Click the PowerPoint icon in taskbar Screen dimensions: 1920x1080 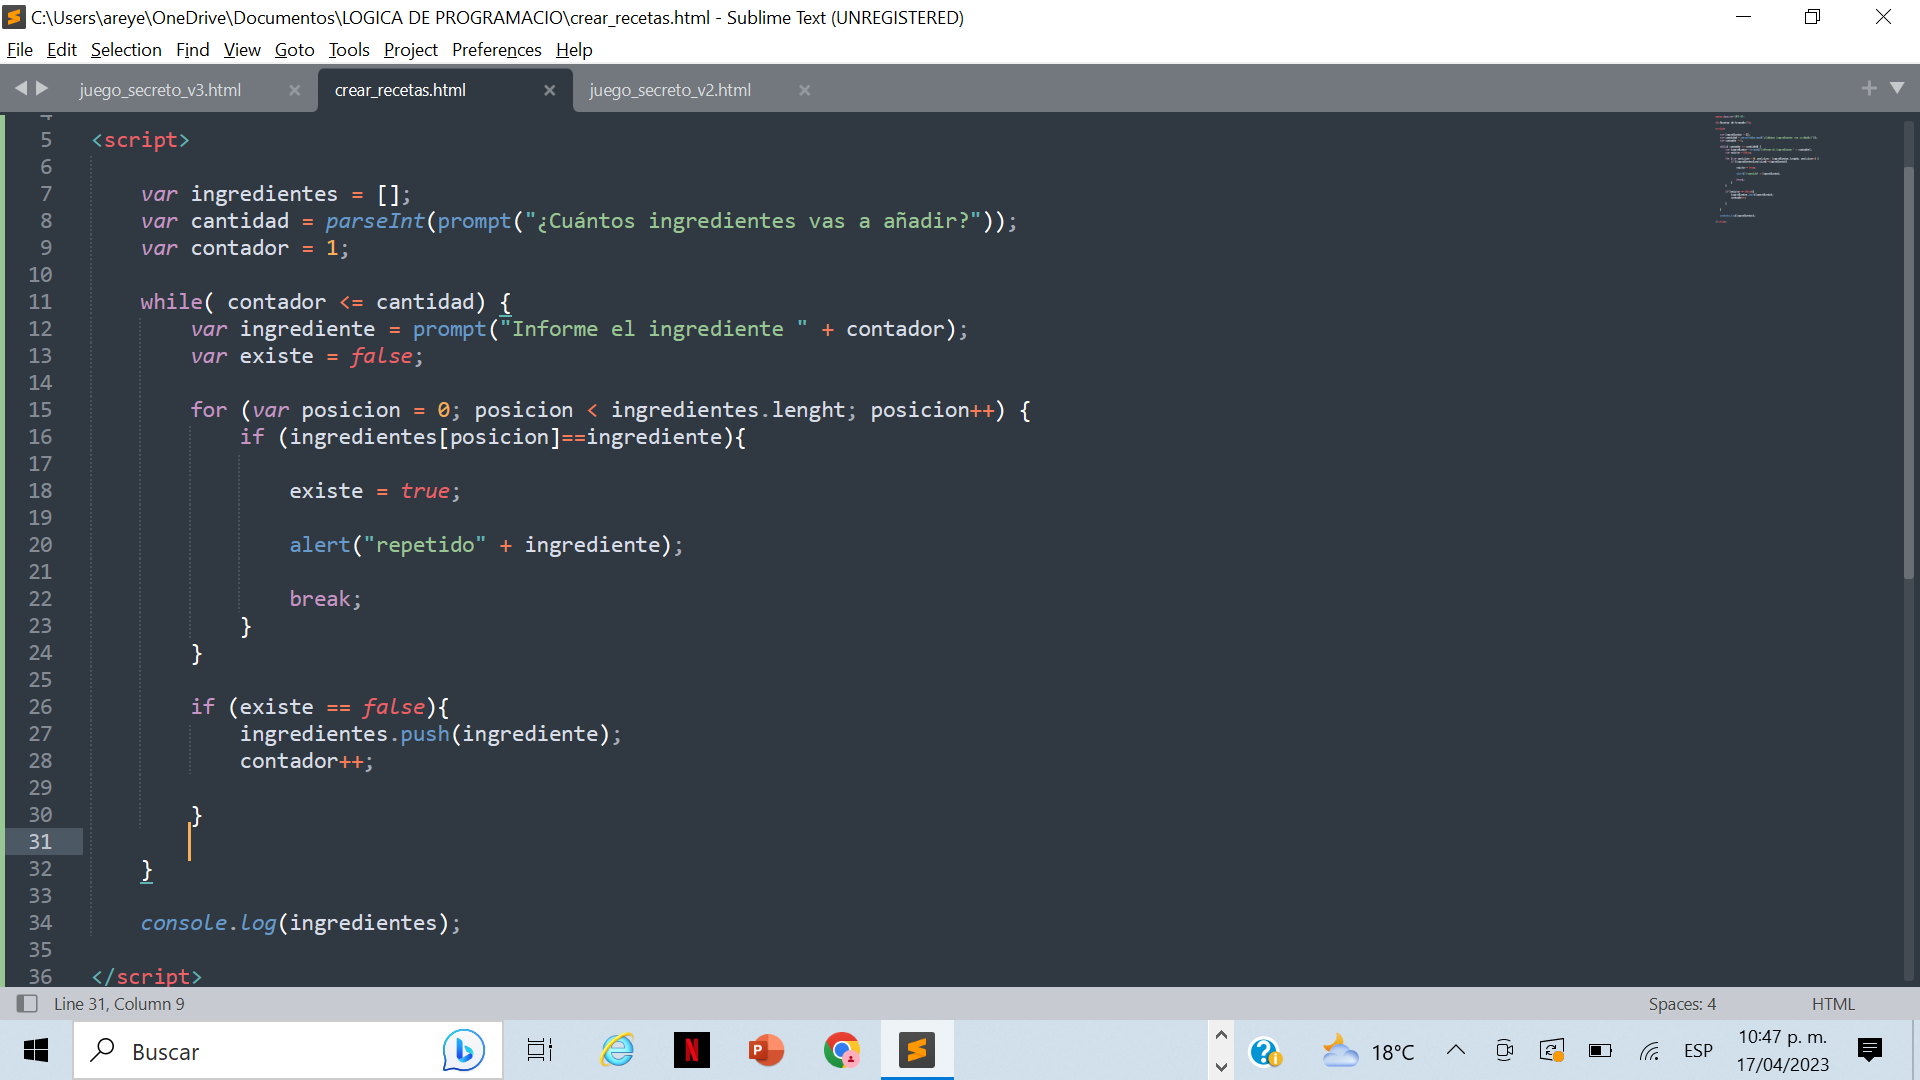[x=766, y=1051]
